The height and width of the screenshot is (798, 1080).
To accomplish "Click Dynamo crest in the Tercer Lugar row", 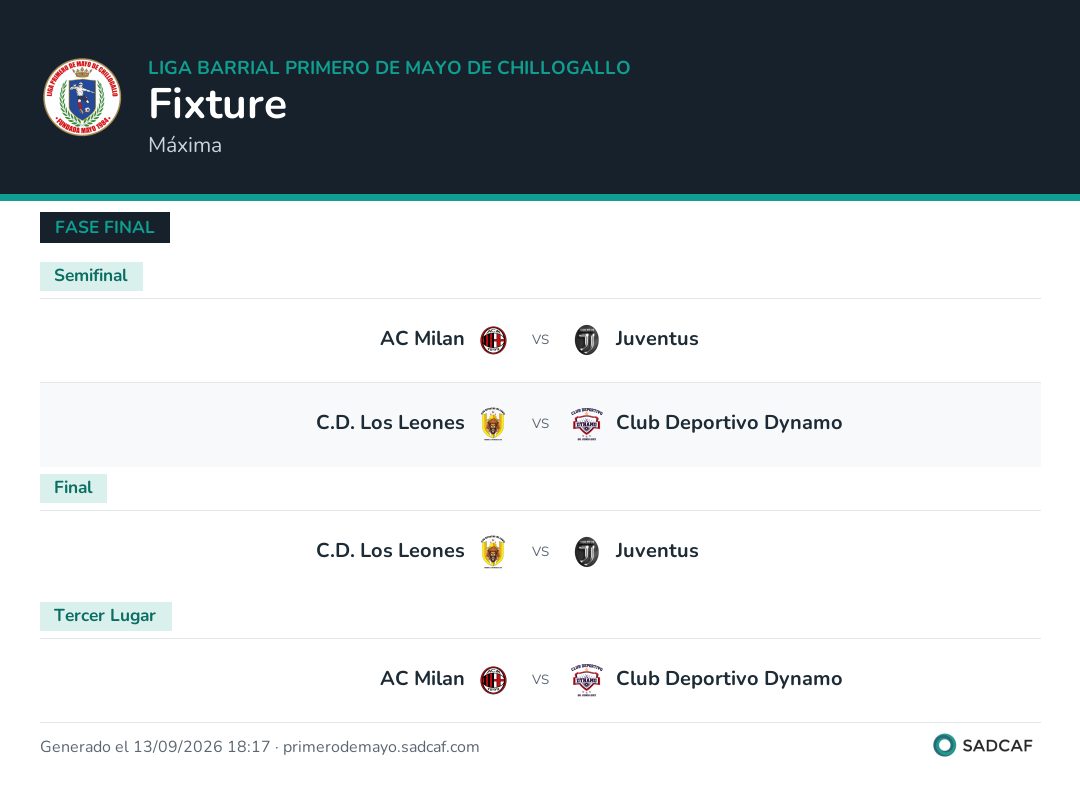I will (587, 680).
